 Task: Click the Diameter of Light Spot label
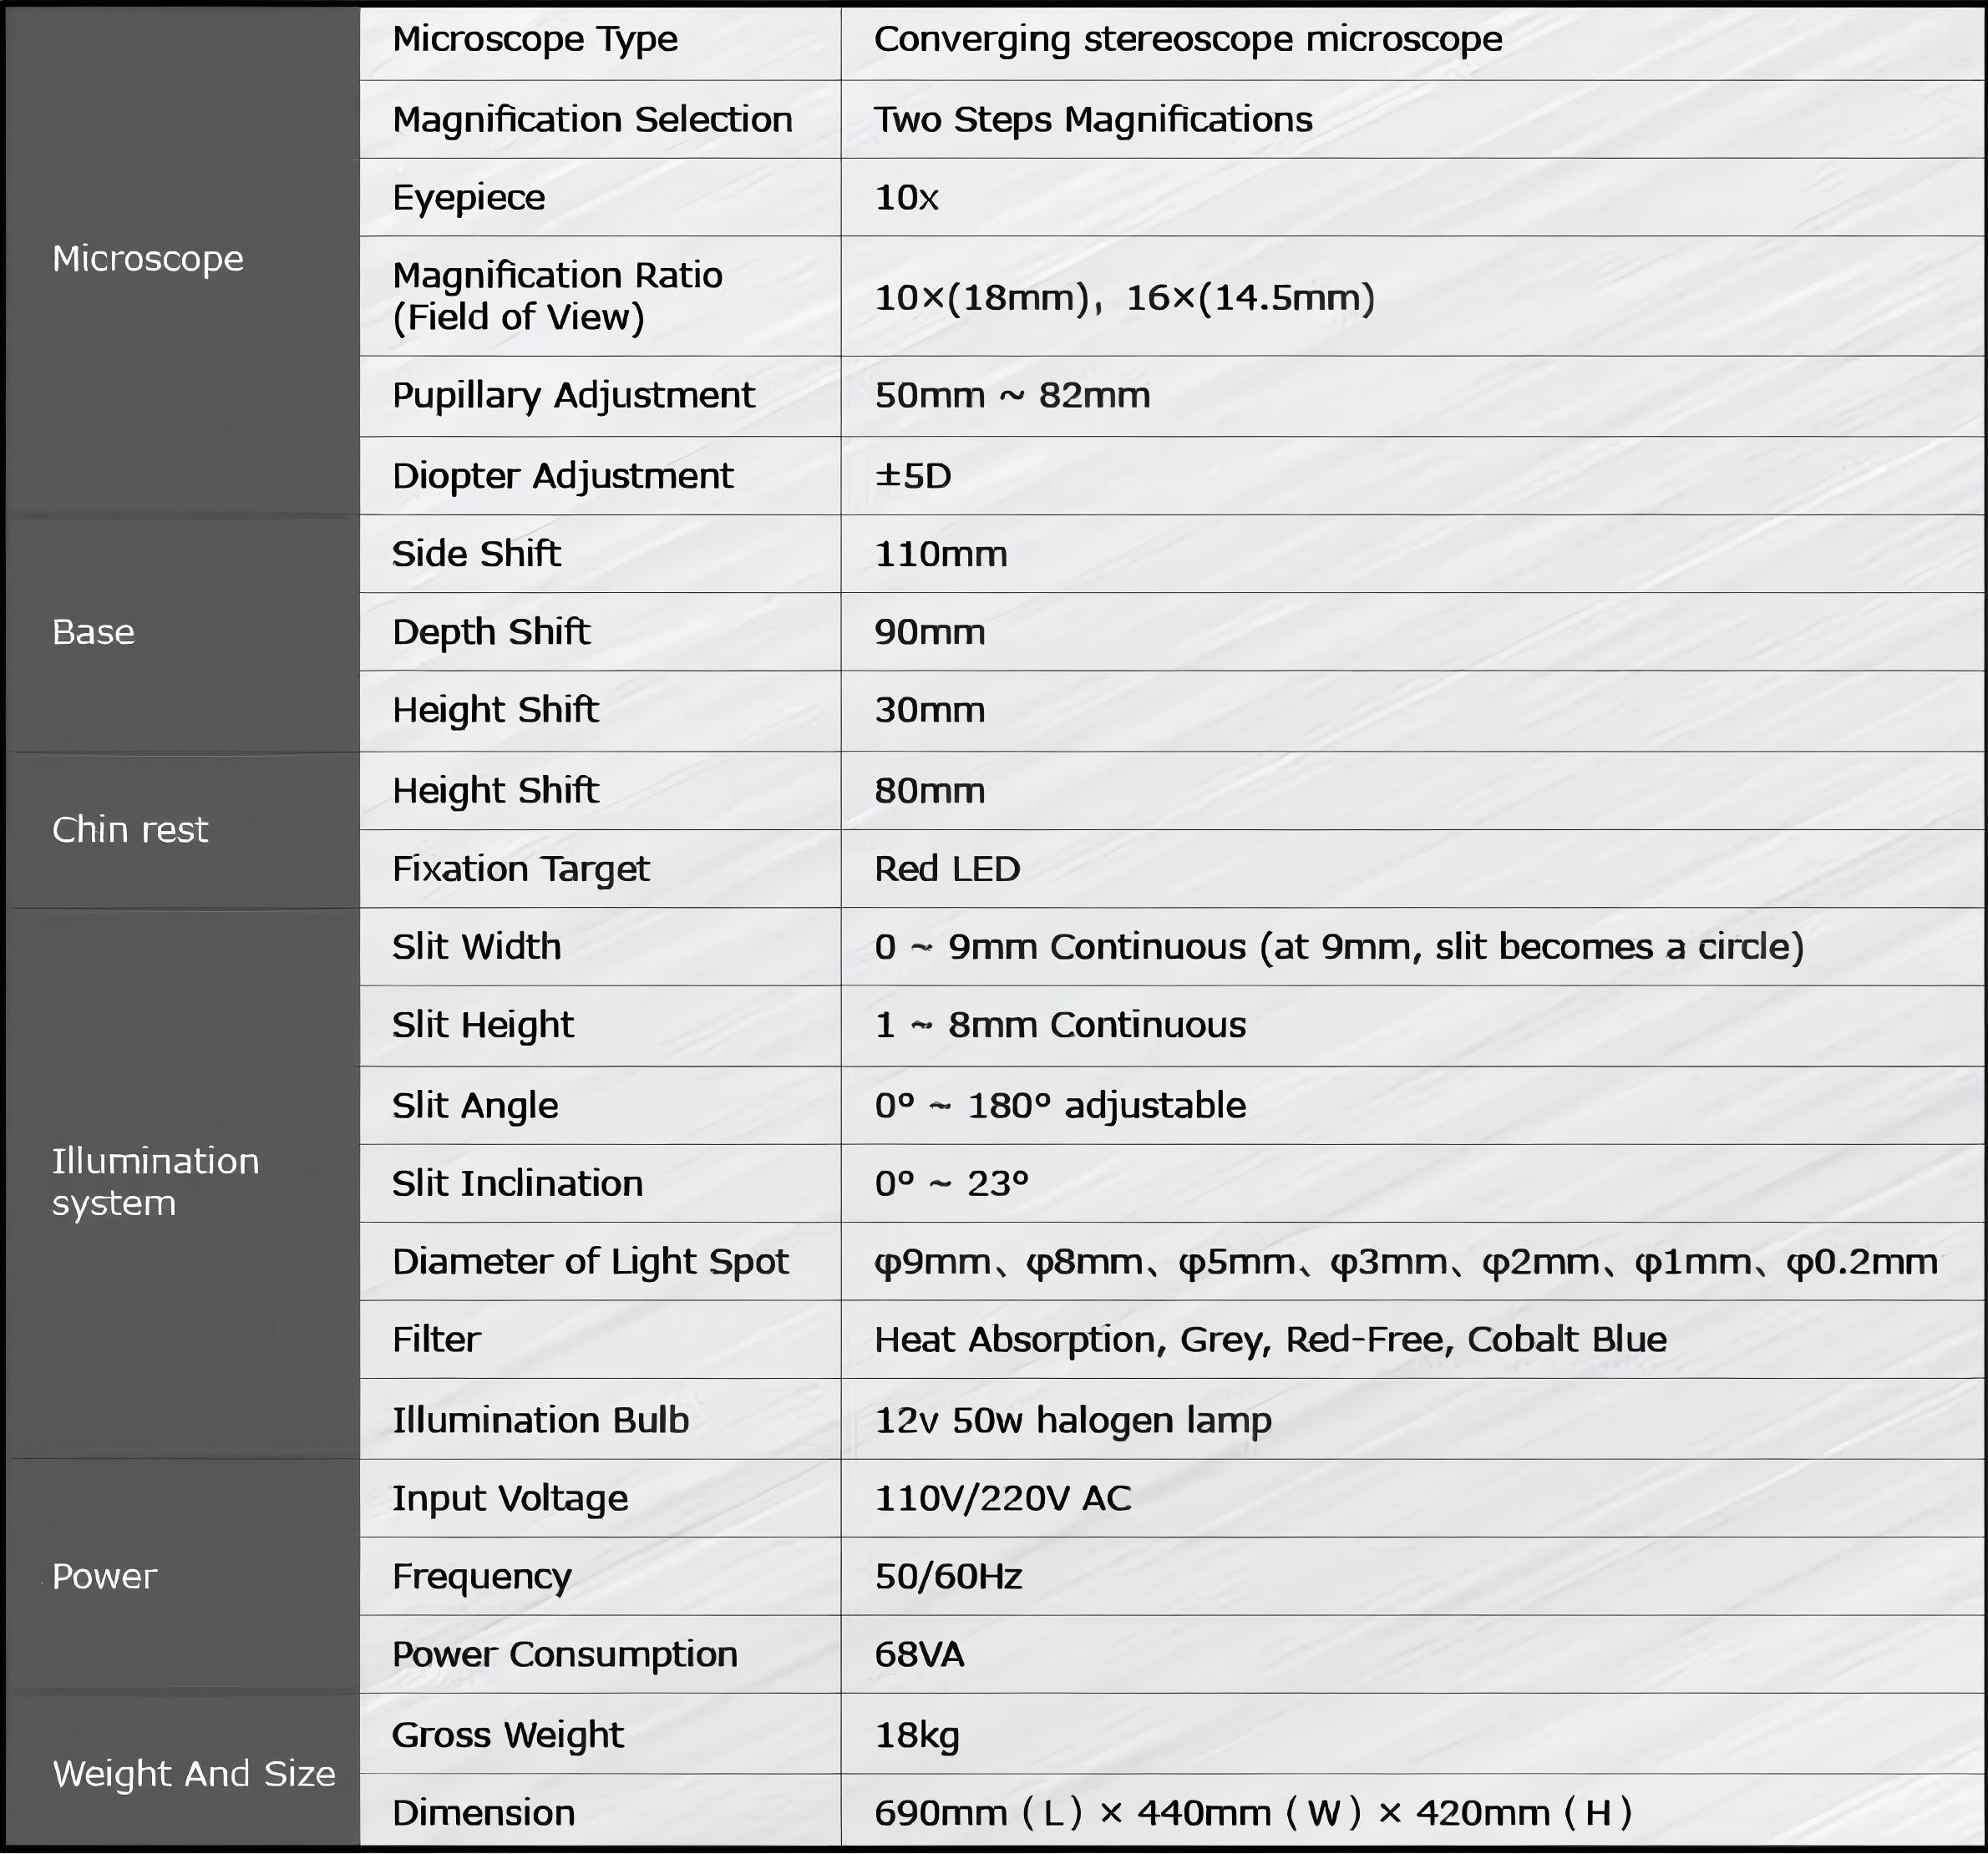coord(590,1262)
